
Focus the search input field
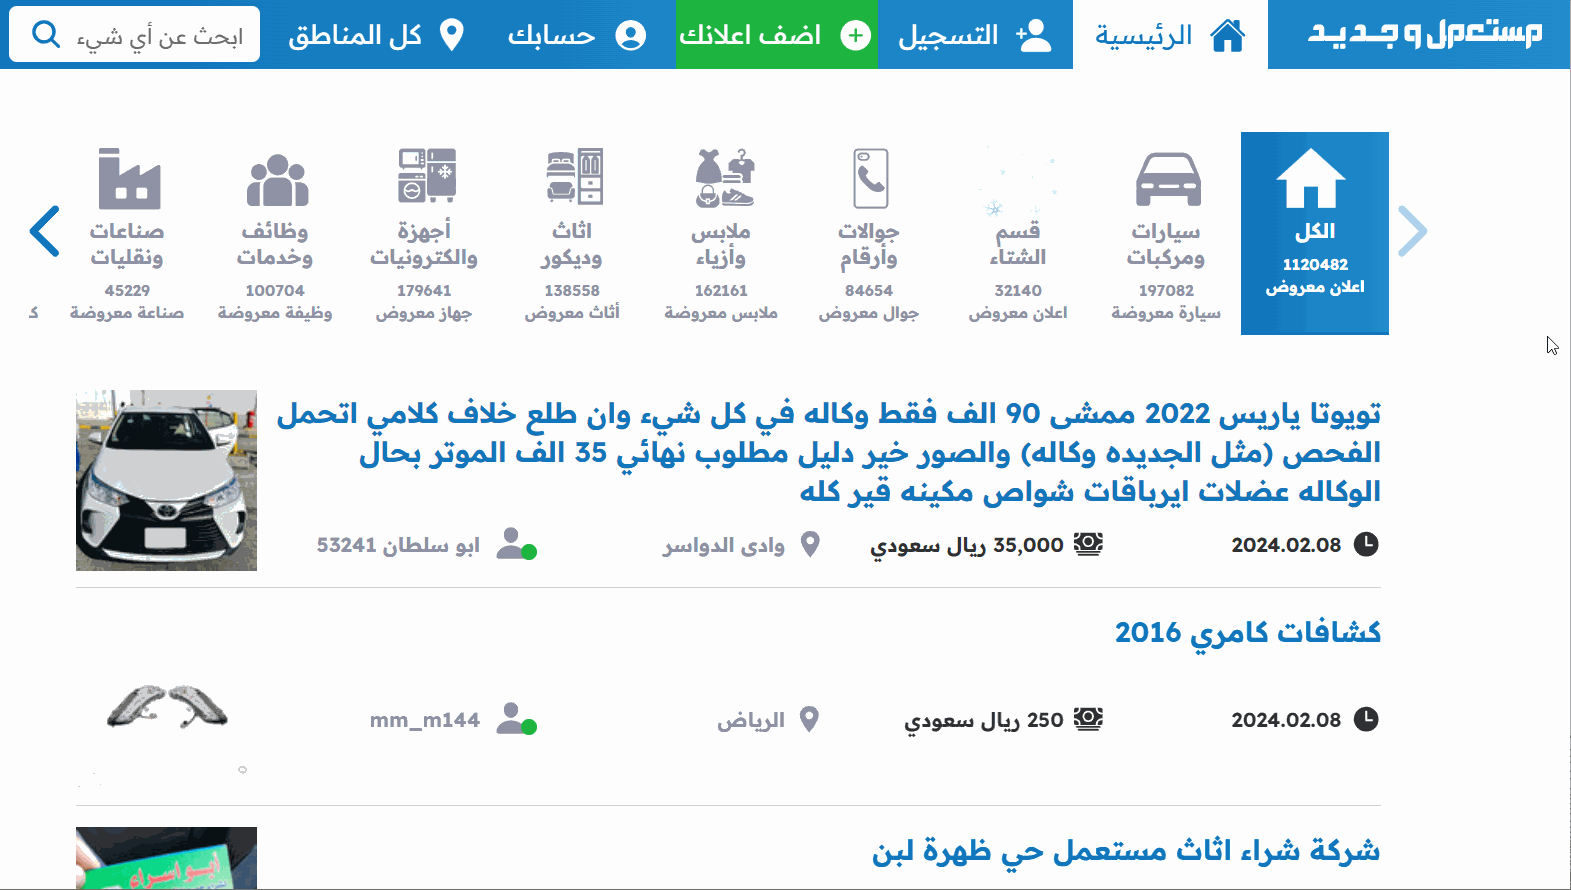(x=160, y=36)
